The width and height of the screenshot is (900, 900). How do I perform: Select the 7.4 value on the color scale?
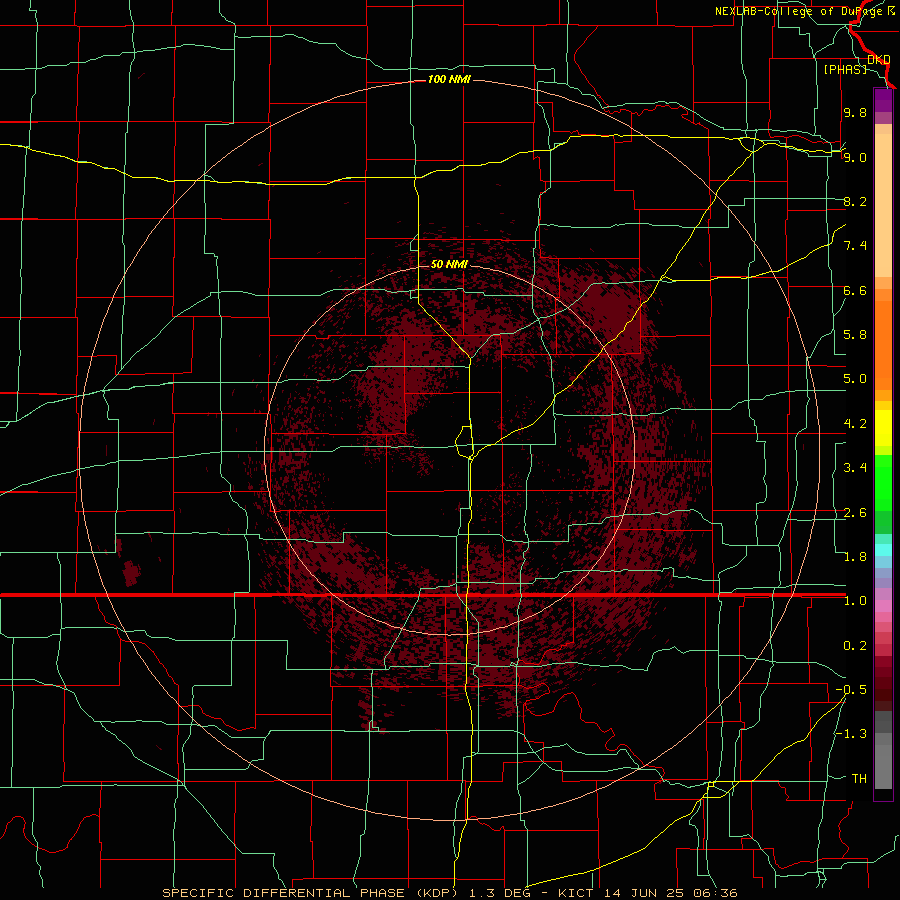[x=855, y=246]
